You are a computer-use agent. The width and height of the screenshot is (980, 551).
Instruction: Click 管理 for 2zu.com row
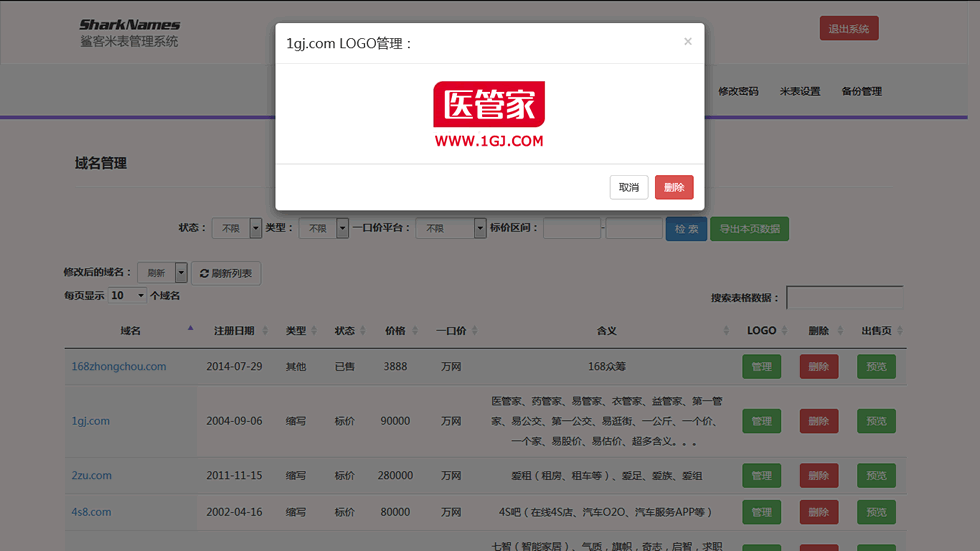pos(761,475)
